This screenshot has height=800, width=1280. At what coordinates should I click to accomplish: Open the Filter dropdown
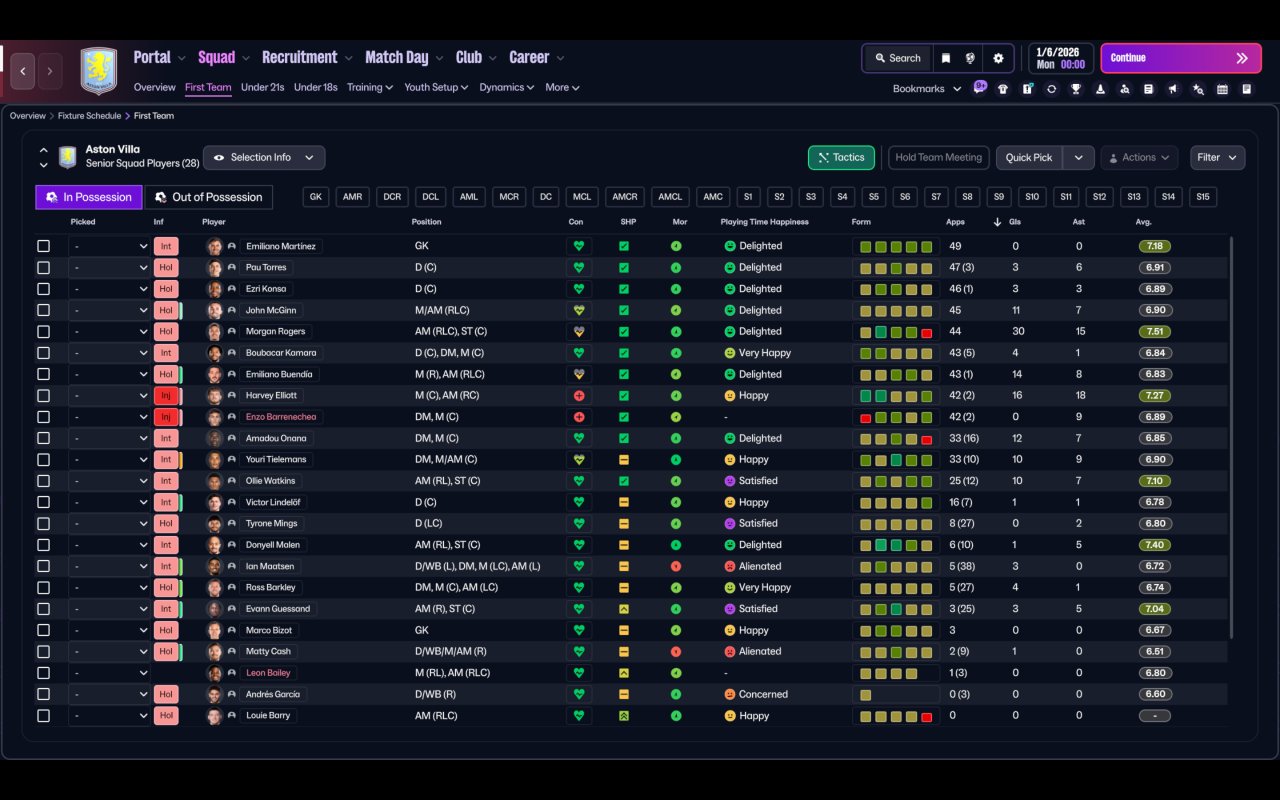click(x=1217, y=157)
